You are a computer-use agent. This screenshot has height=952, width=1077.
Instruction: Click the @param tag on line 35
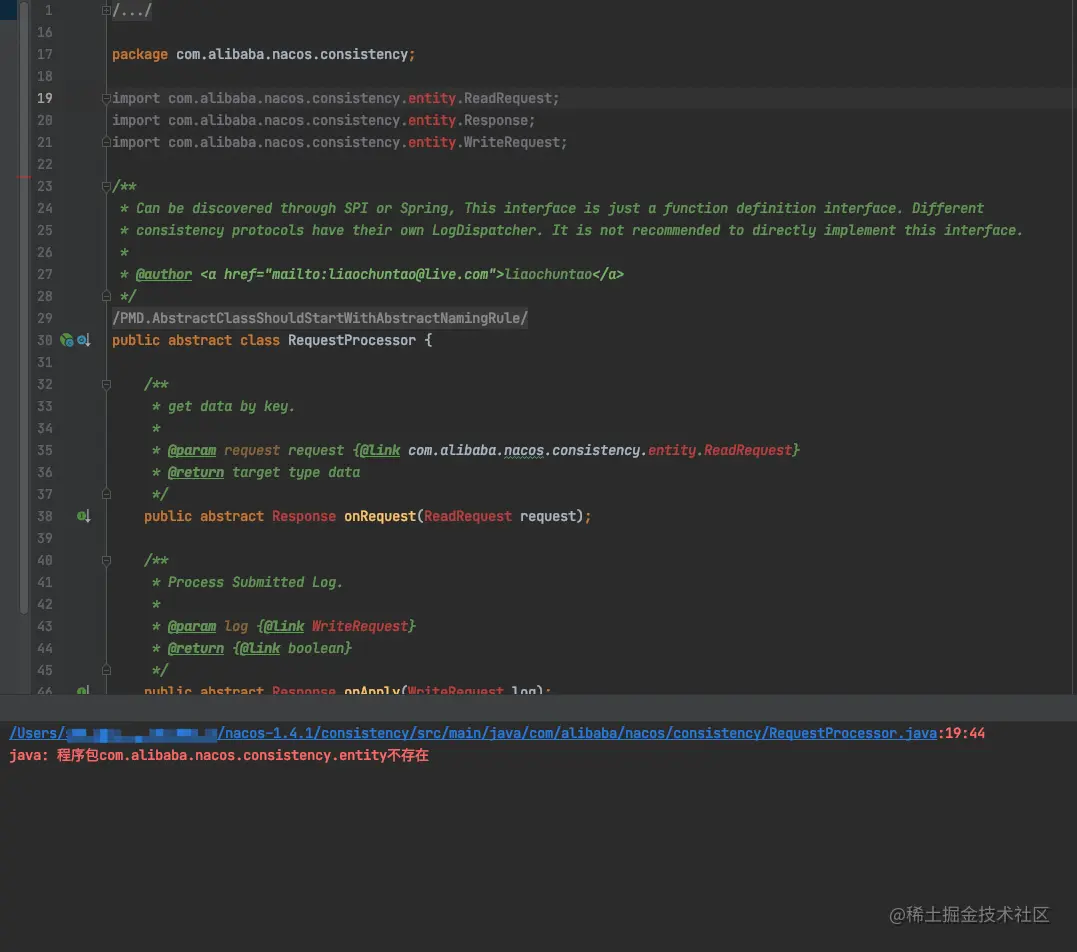[x=192, y=450]
